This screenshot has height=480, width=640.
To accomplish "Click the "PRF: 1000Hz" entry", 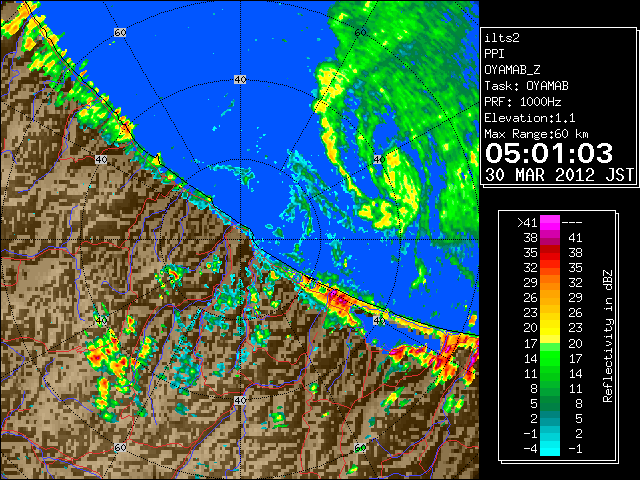I will point(523,102).
